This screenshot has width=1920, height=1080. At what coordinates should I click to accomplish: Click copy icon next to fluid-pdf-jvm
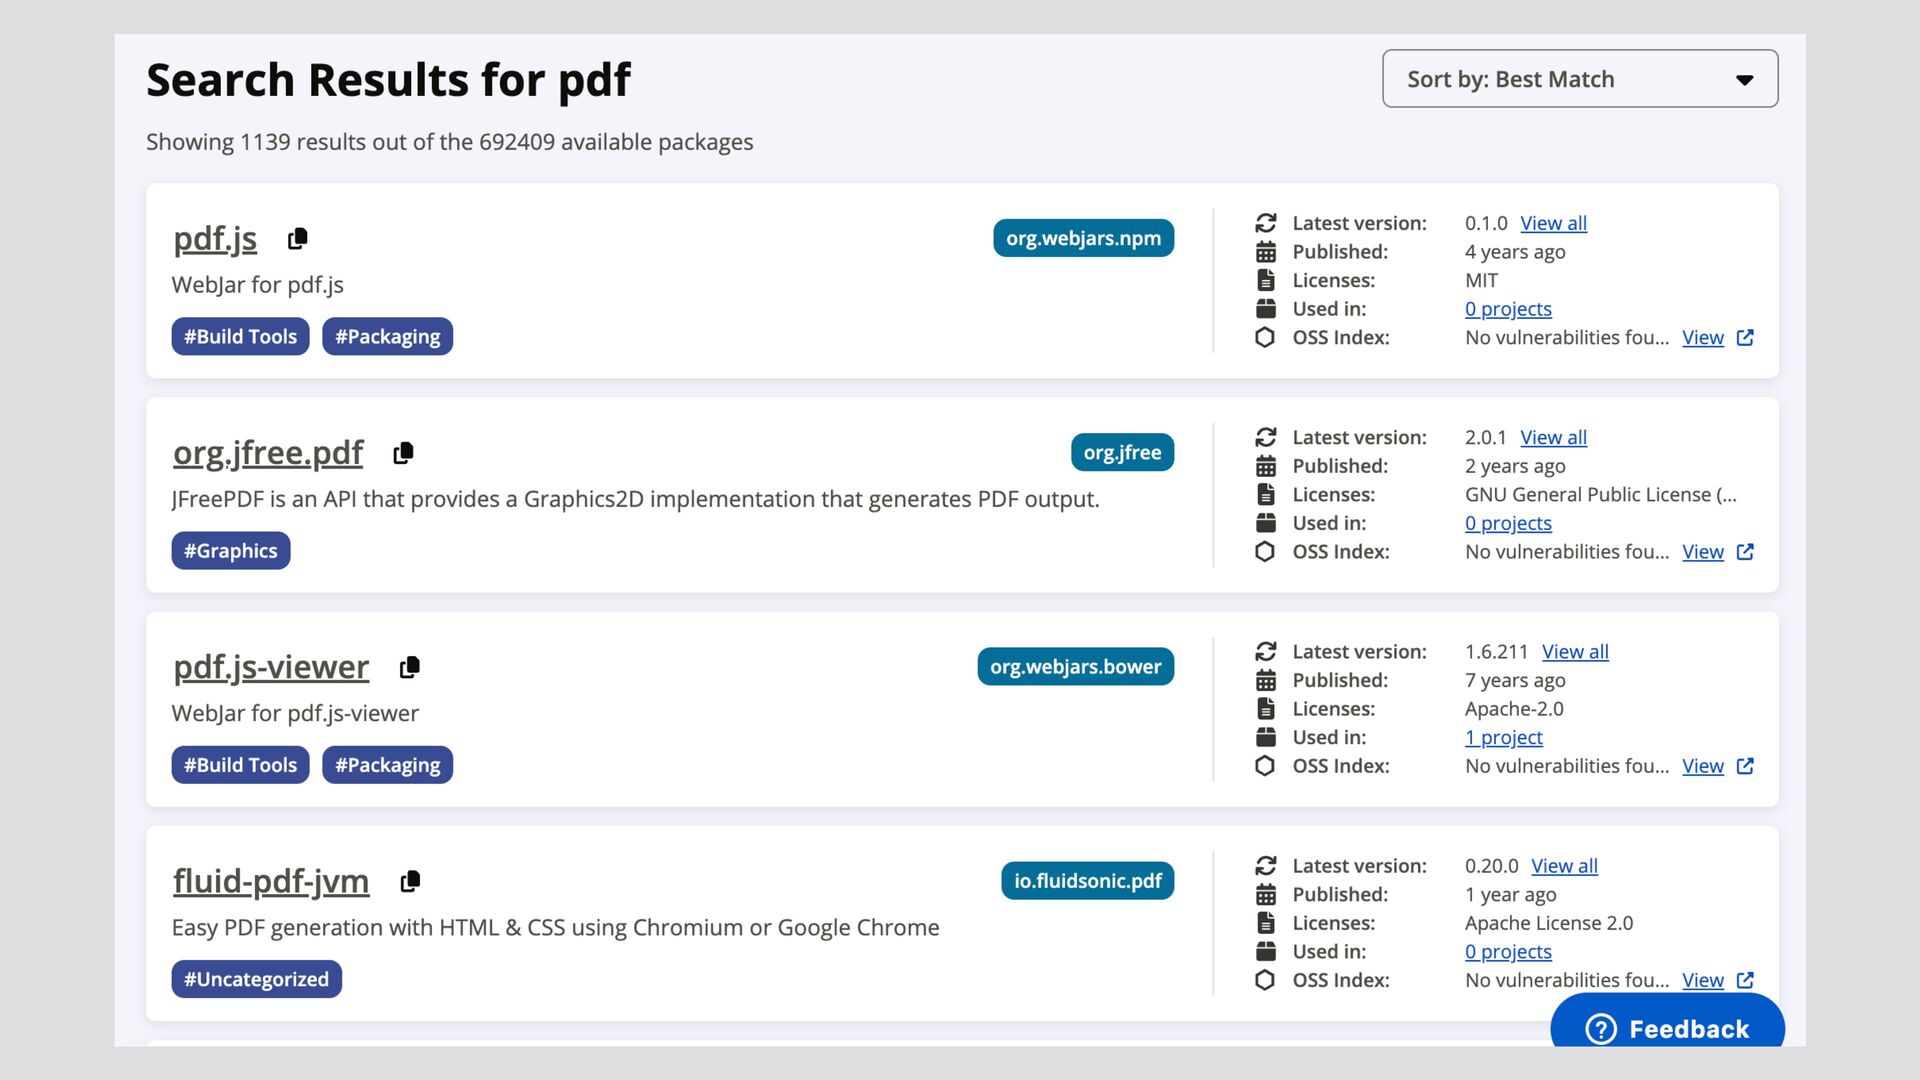point(409,881)
